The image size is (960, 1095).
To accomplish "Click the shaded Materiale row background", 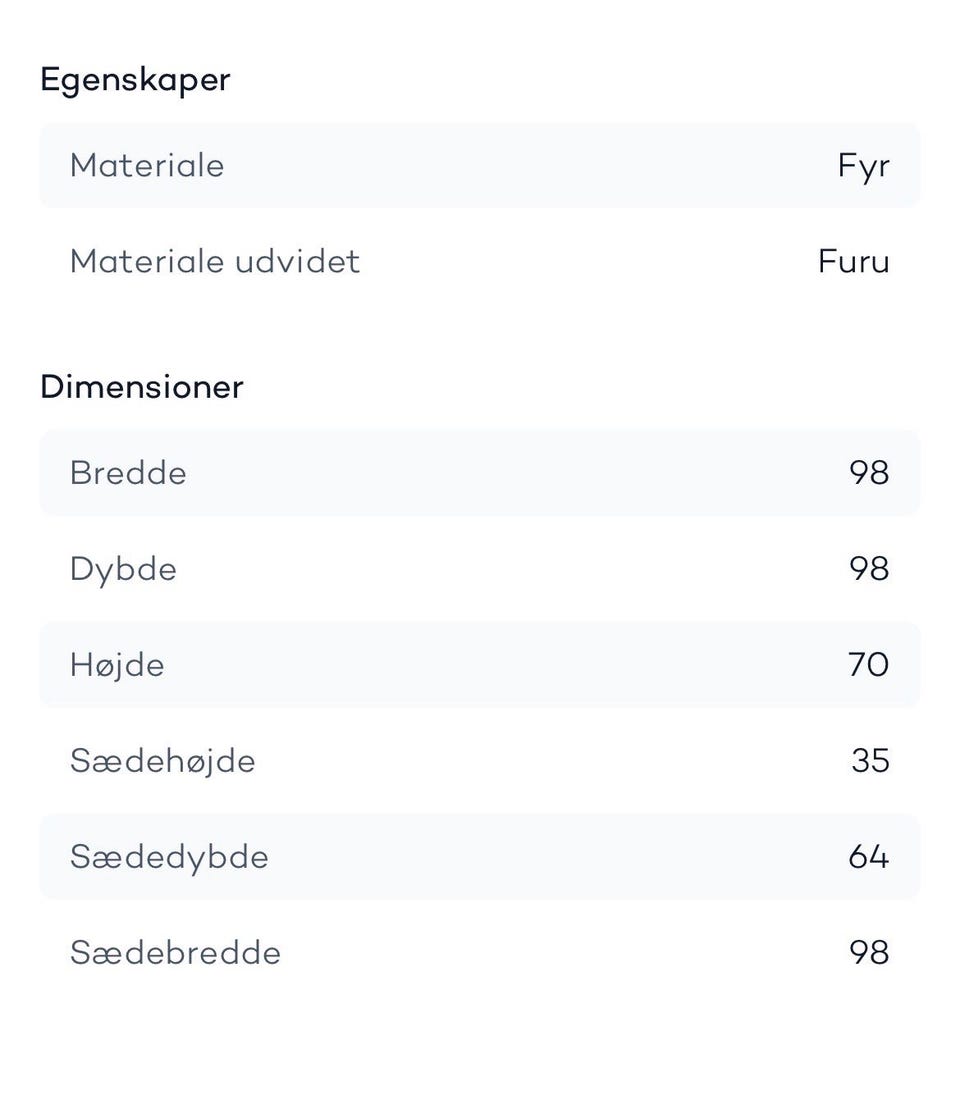I will click(480, 166).
